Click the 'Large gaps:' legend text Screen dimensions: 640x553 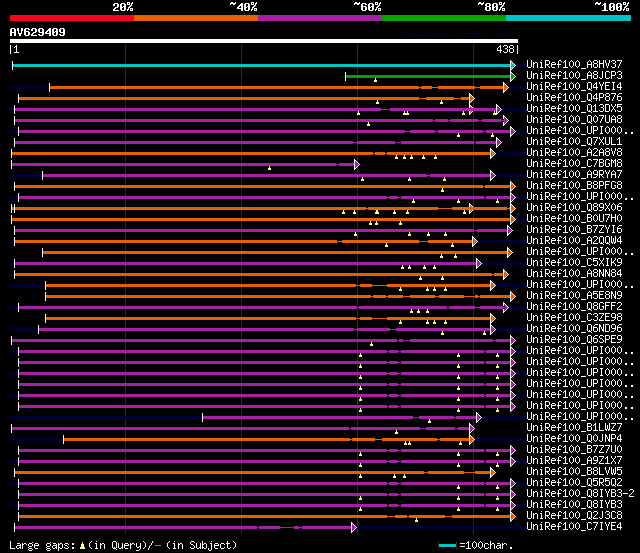pos(43,546)
